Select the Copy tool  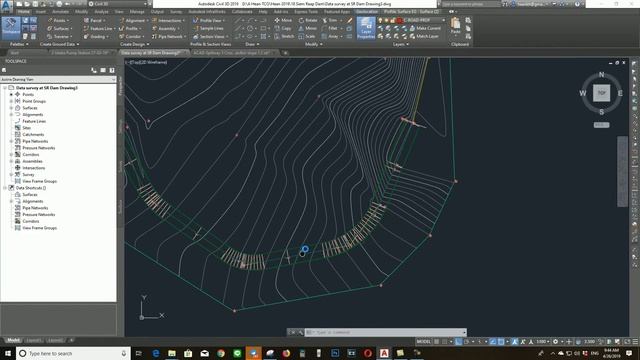283,28
